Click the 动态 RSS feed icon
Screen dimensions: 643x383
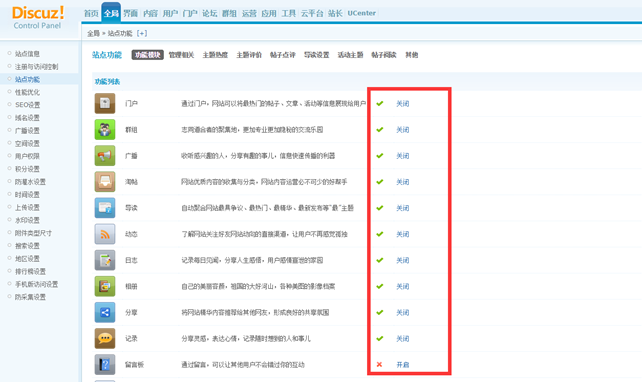click(105, 234)
